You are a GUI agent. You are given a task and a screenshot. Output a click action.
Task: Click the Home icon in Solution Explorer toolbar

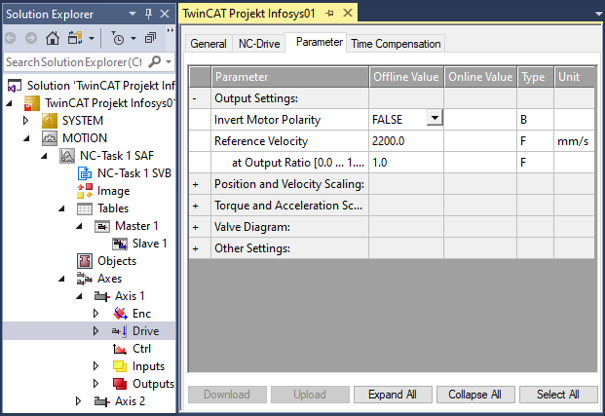point(52,38)
